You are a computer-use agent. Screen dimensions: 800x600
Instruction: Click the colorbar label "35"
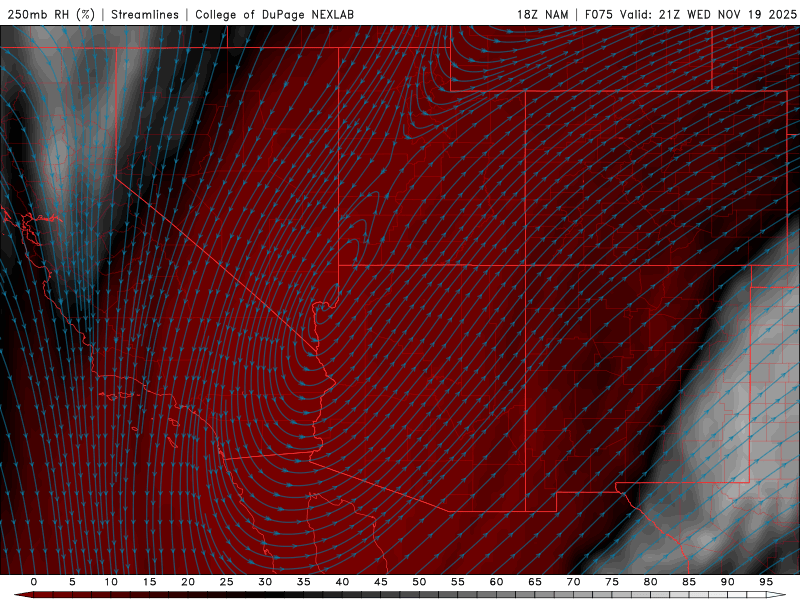pos(304,582)
